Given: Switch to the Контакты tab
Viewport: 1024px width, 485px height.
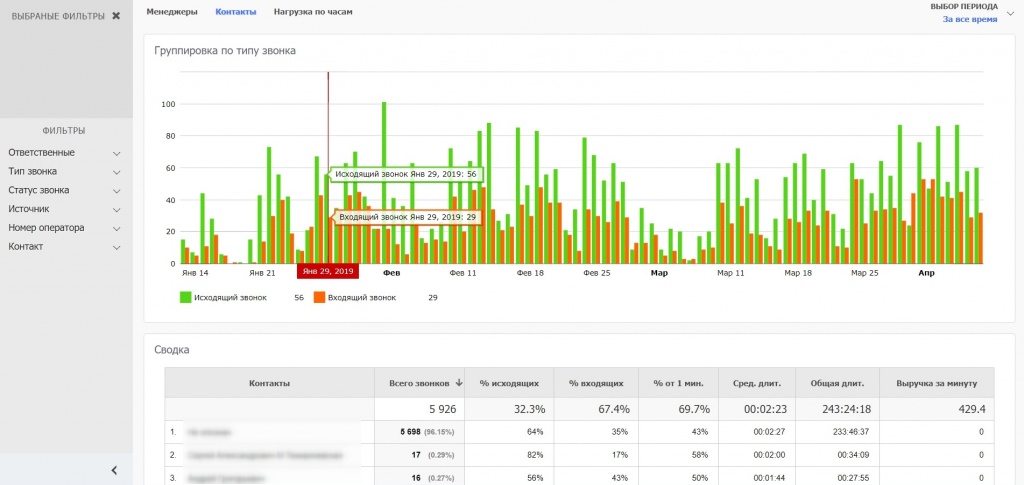Looking at the screenshot, I should tap(236, 12).
